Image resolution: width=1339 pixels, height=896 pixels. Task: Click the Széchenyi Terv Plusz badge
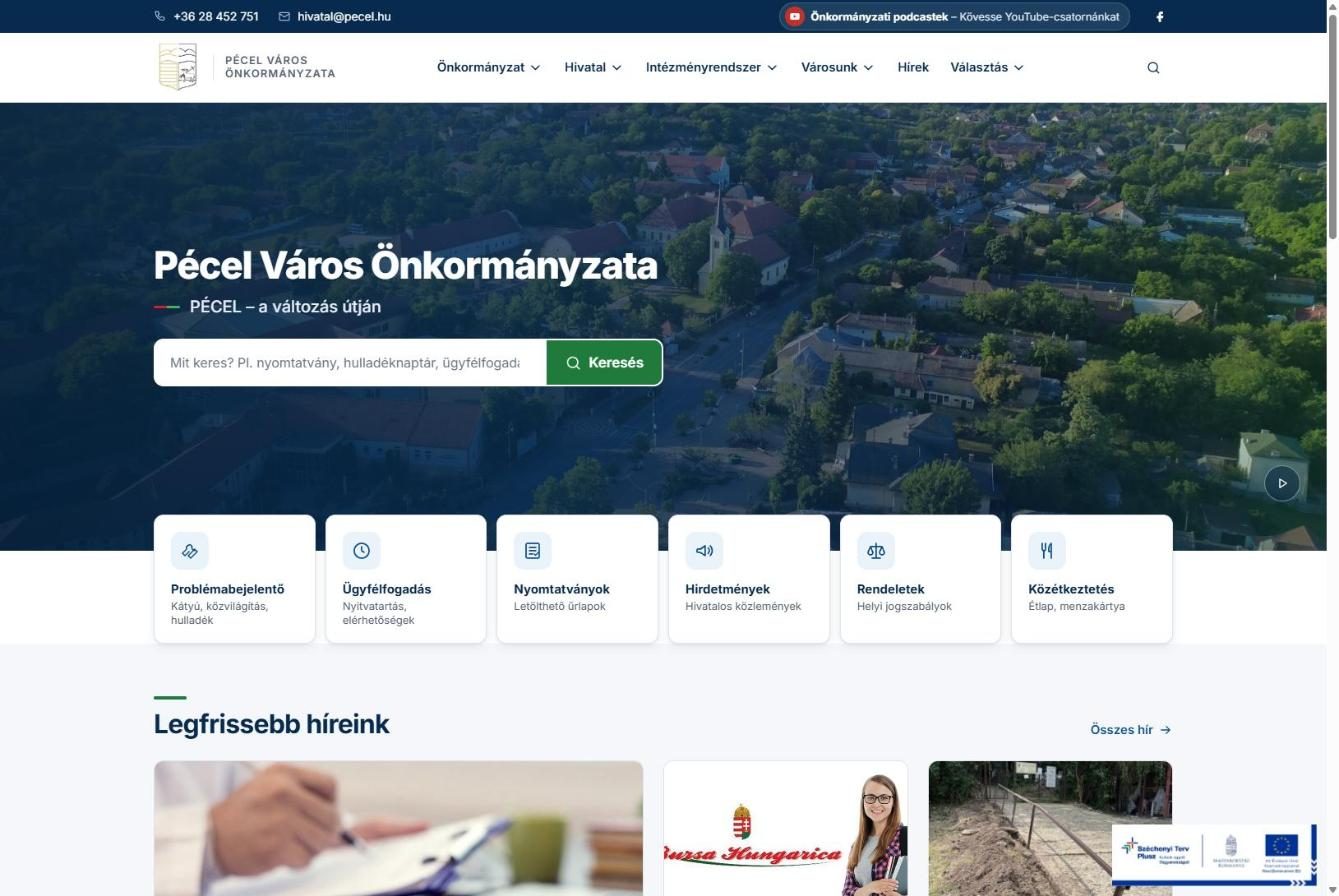(1214, 856)
